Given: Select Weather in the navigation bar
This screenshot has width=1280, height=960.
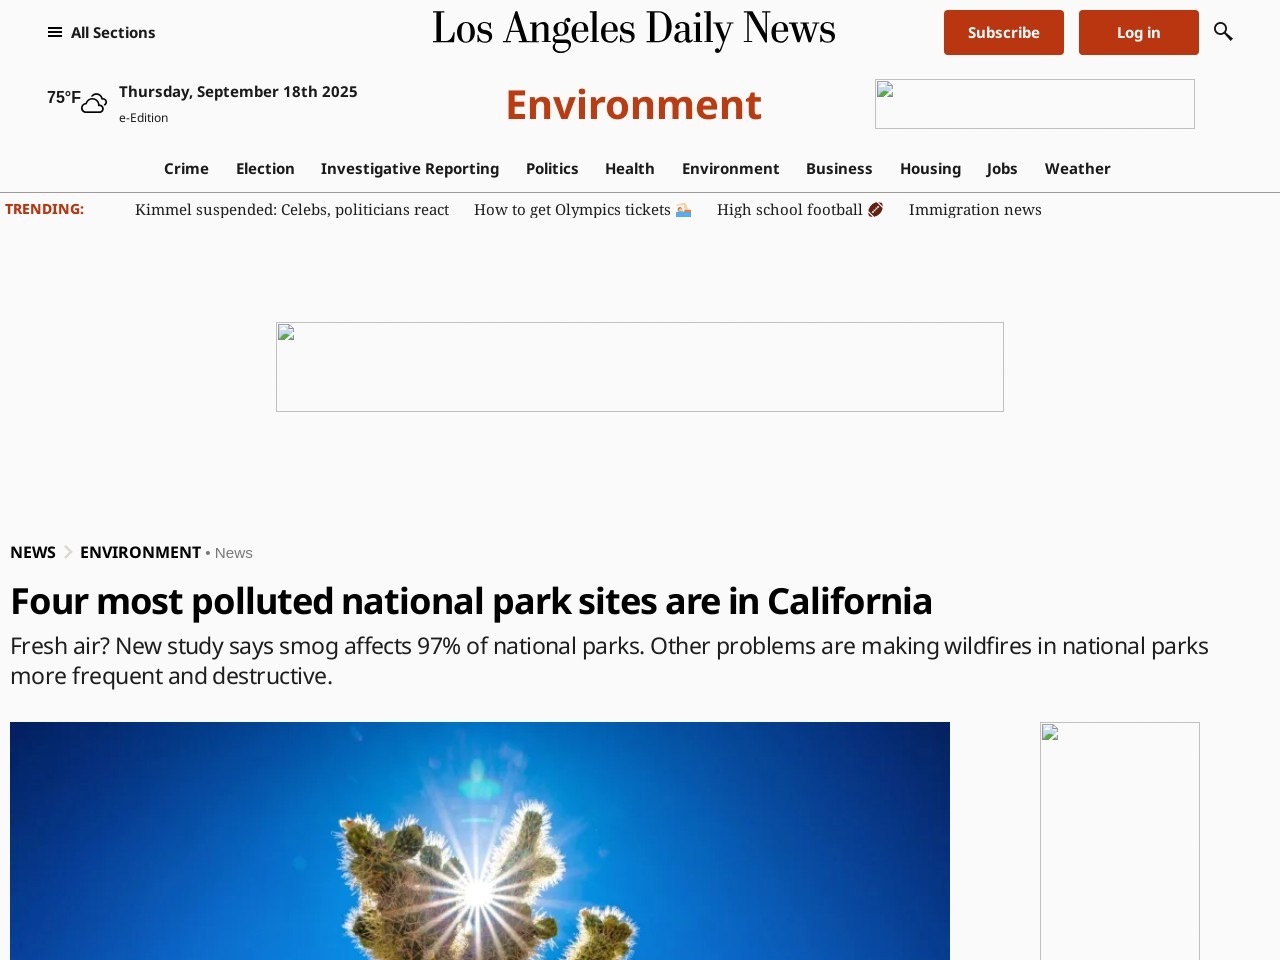Looking at the screenshot, I should [1077, 168].
